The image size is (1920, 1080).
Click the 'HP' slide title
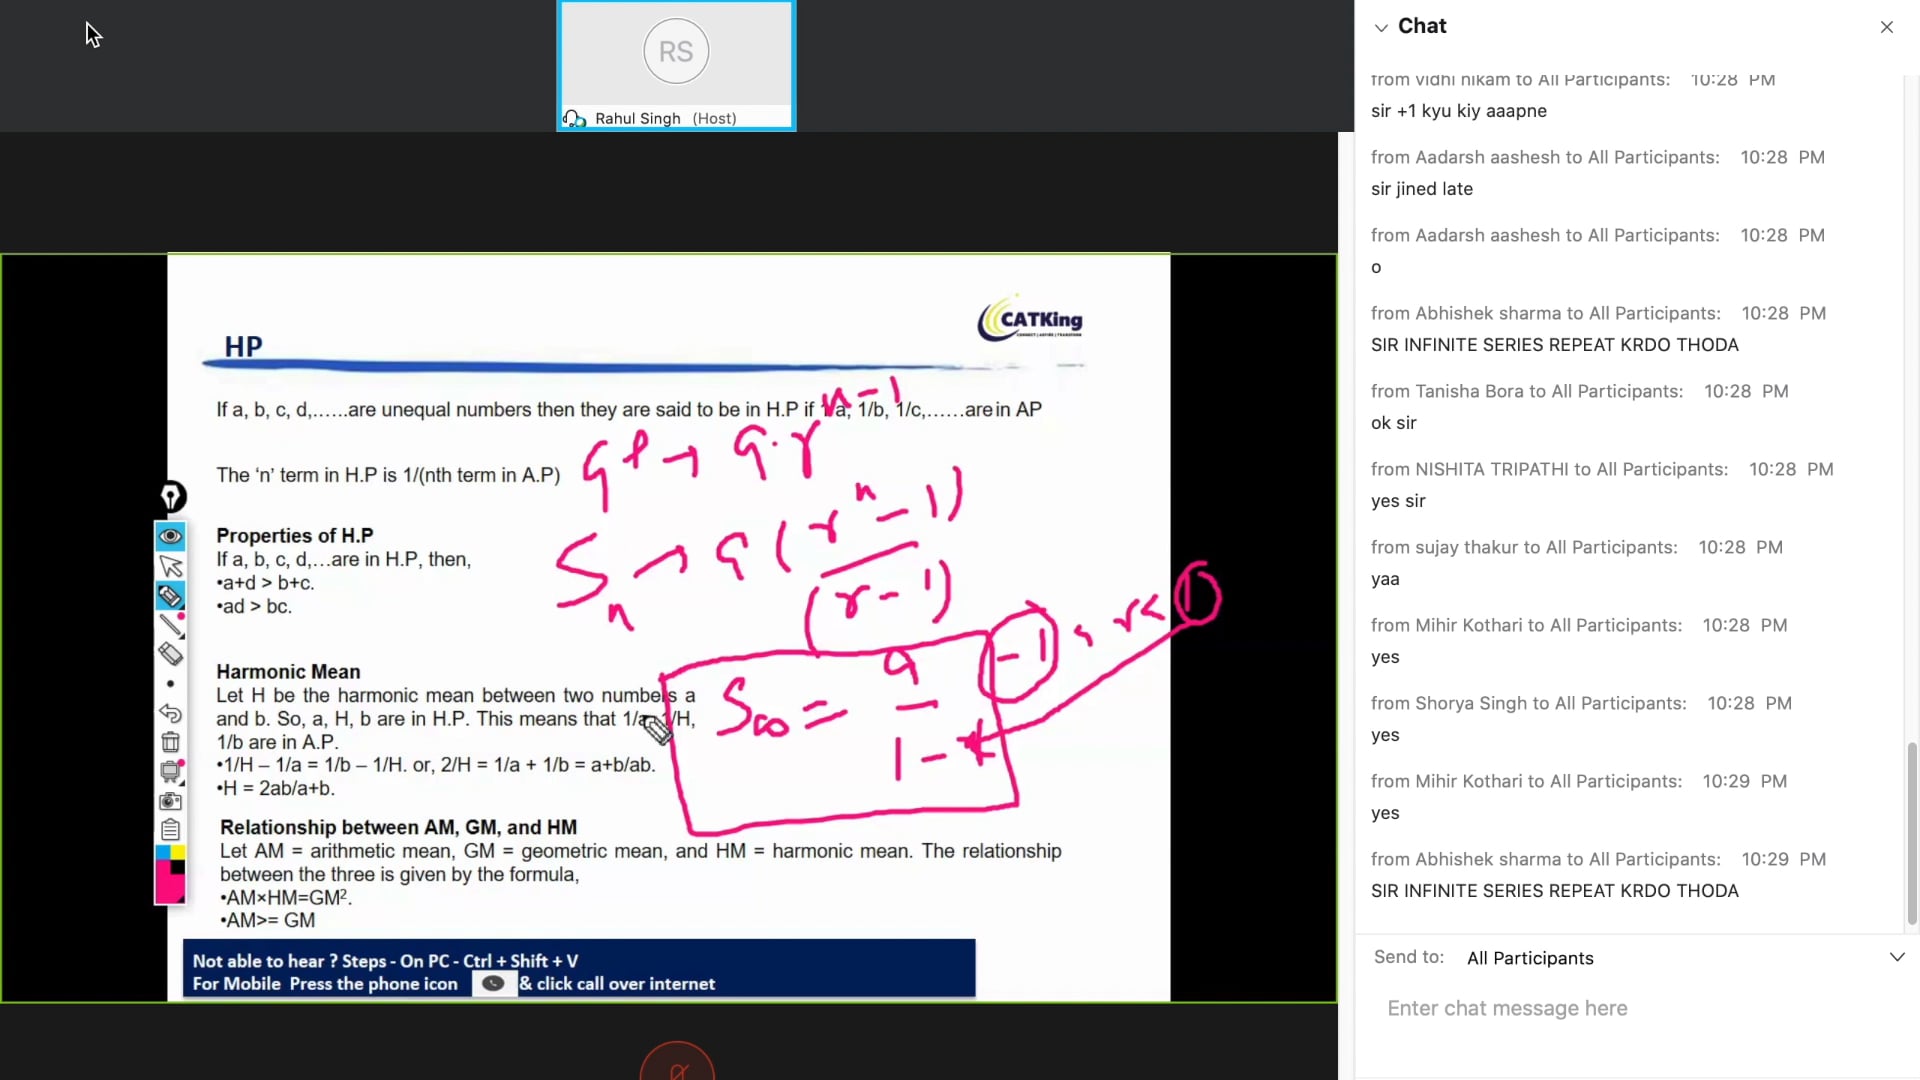click(243, 347)
